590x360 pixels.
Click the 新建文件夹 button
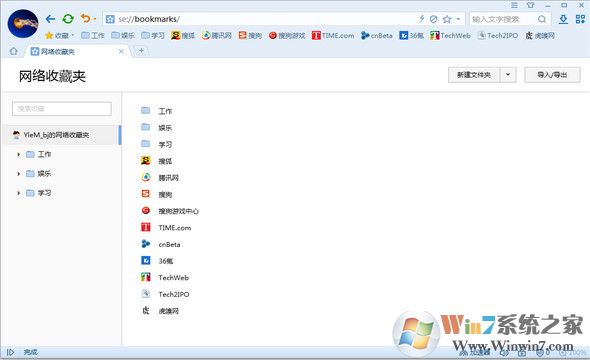473,75
